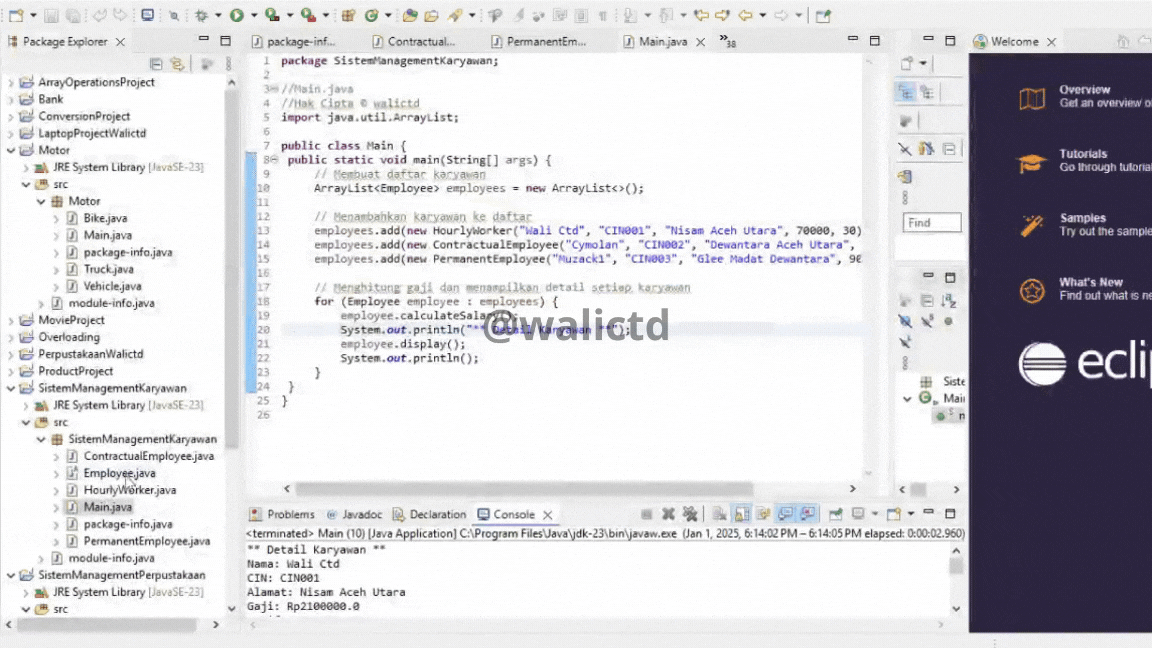Toggle Word Wrap in Console toolbar
The height and width of the screenshot is (648, 1152).
point(763,514)
